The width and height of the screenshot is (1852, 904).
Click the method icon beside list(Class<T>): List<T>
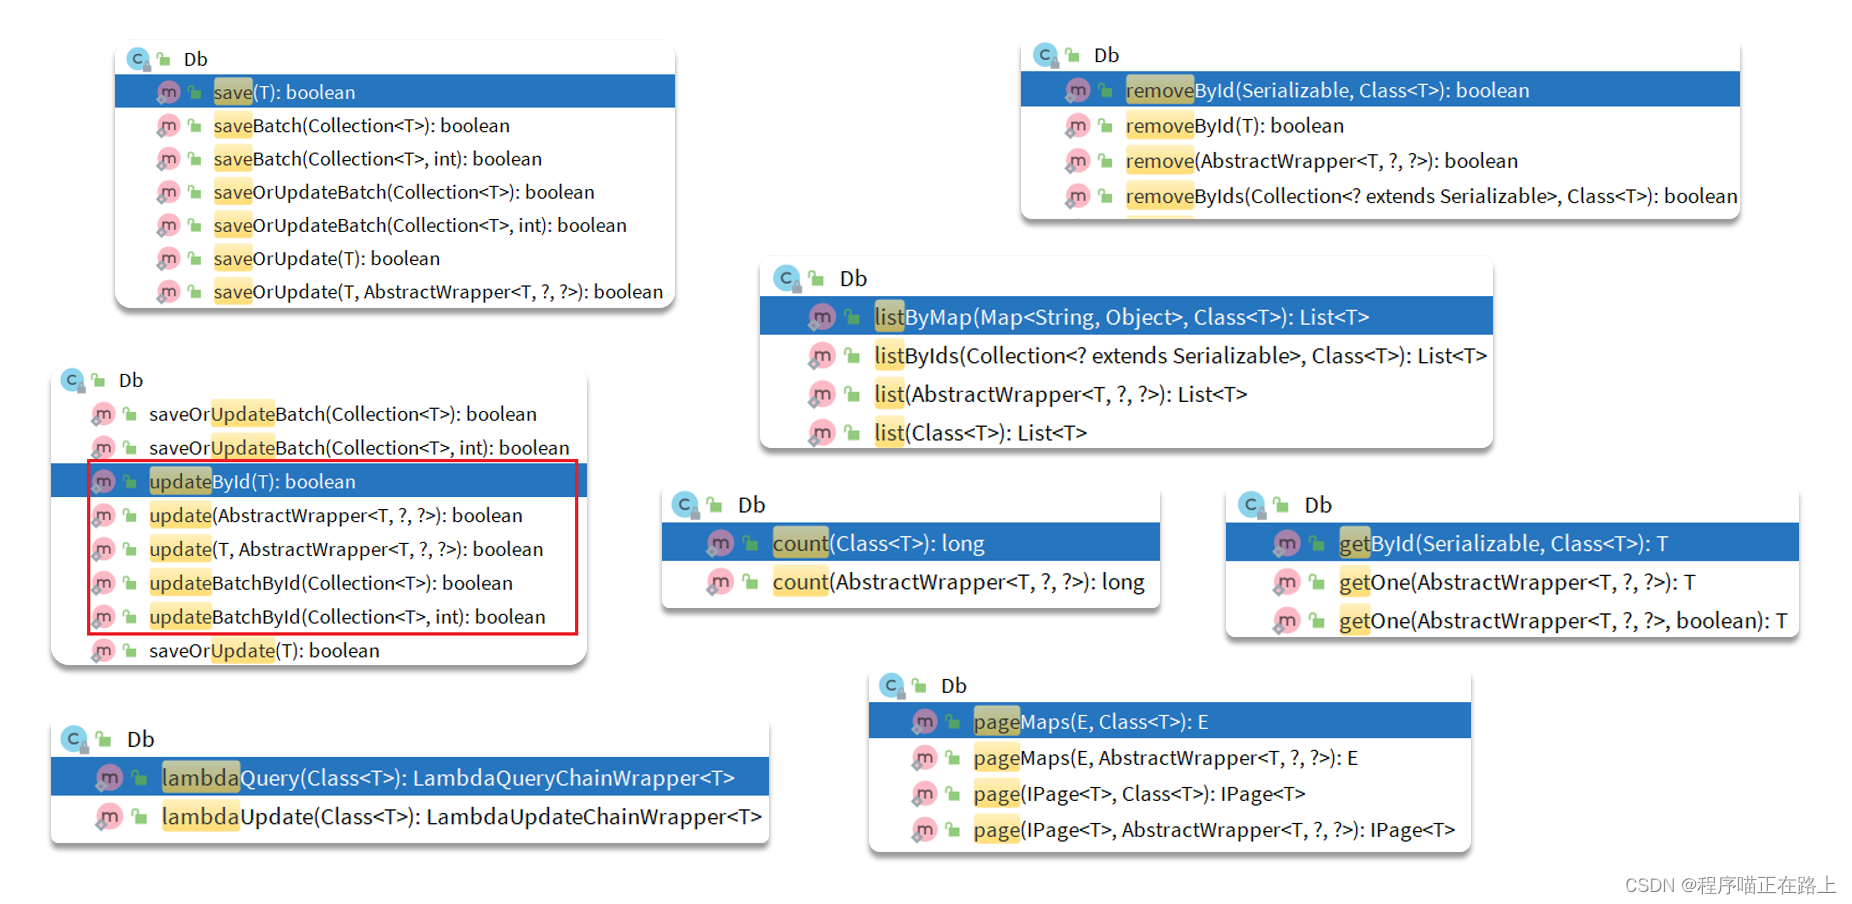(x=821, y=433)
